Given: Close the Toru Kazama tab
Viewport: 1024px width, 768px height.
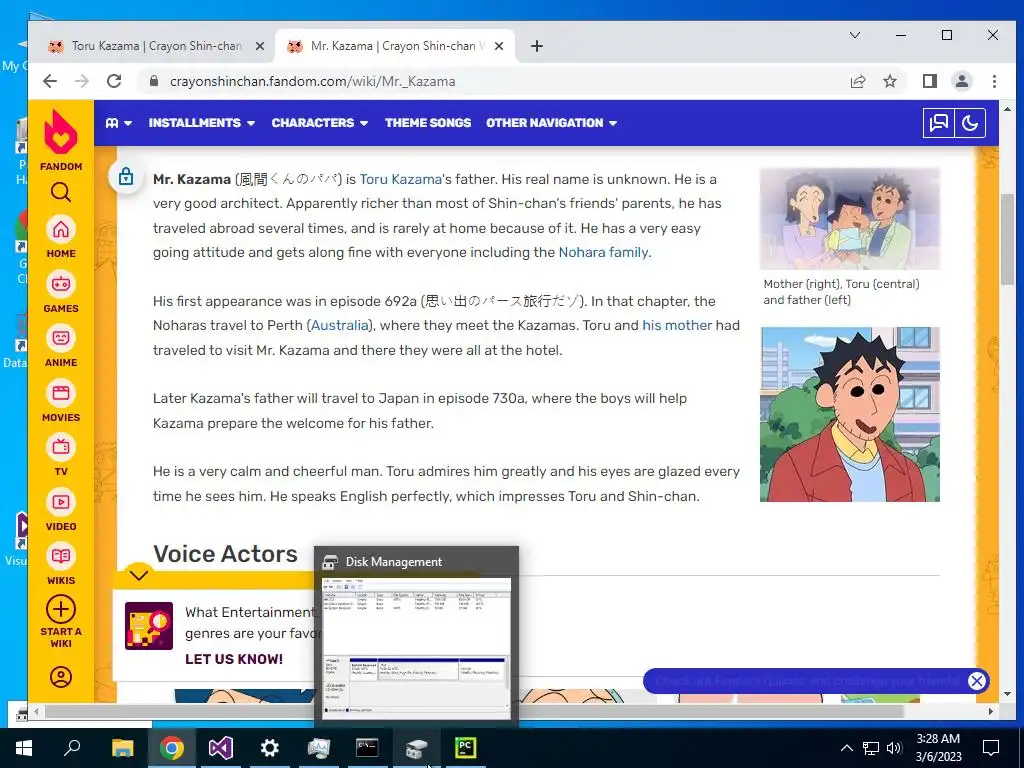Looking at the screenshot, I should [259, 46].
